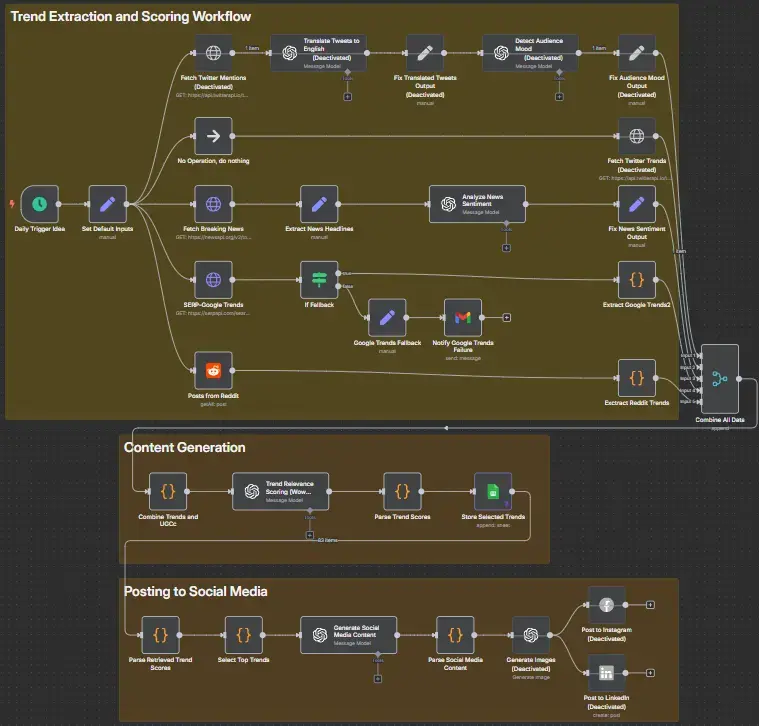
Task: Click the No Operation arrow node
Action: click(x=213, y=136)
